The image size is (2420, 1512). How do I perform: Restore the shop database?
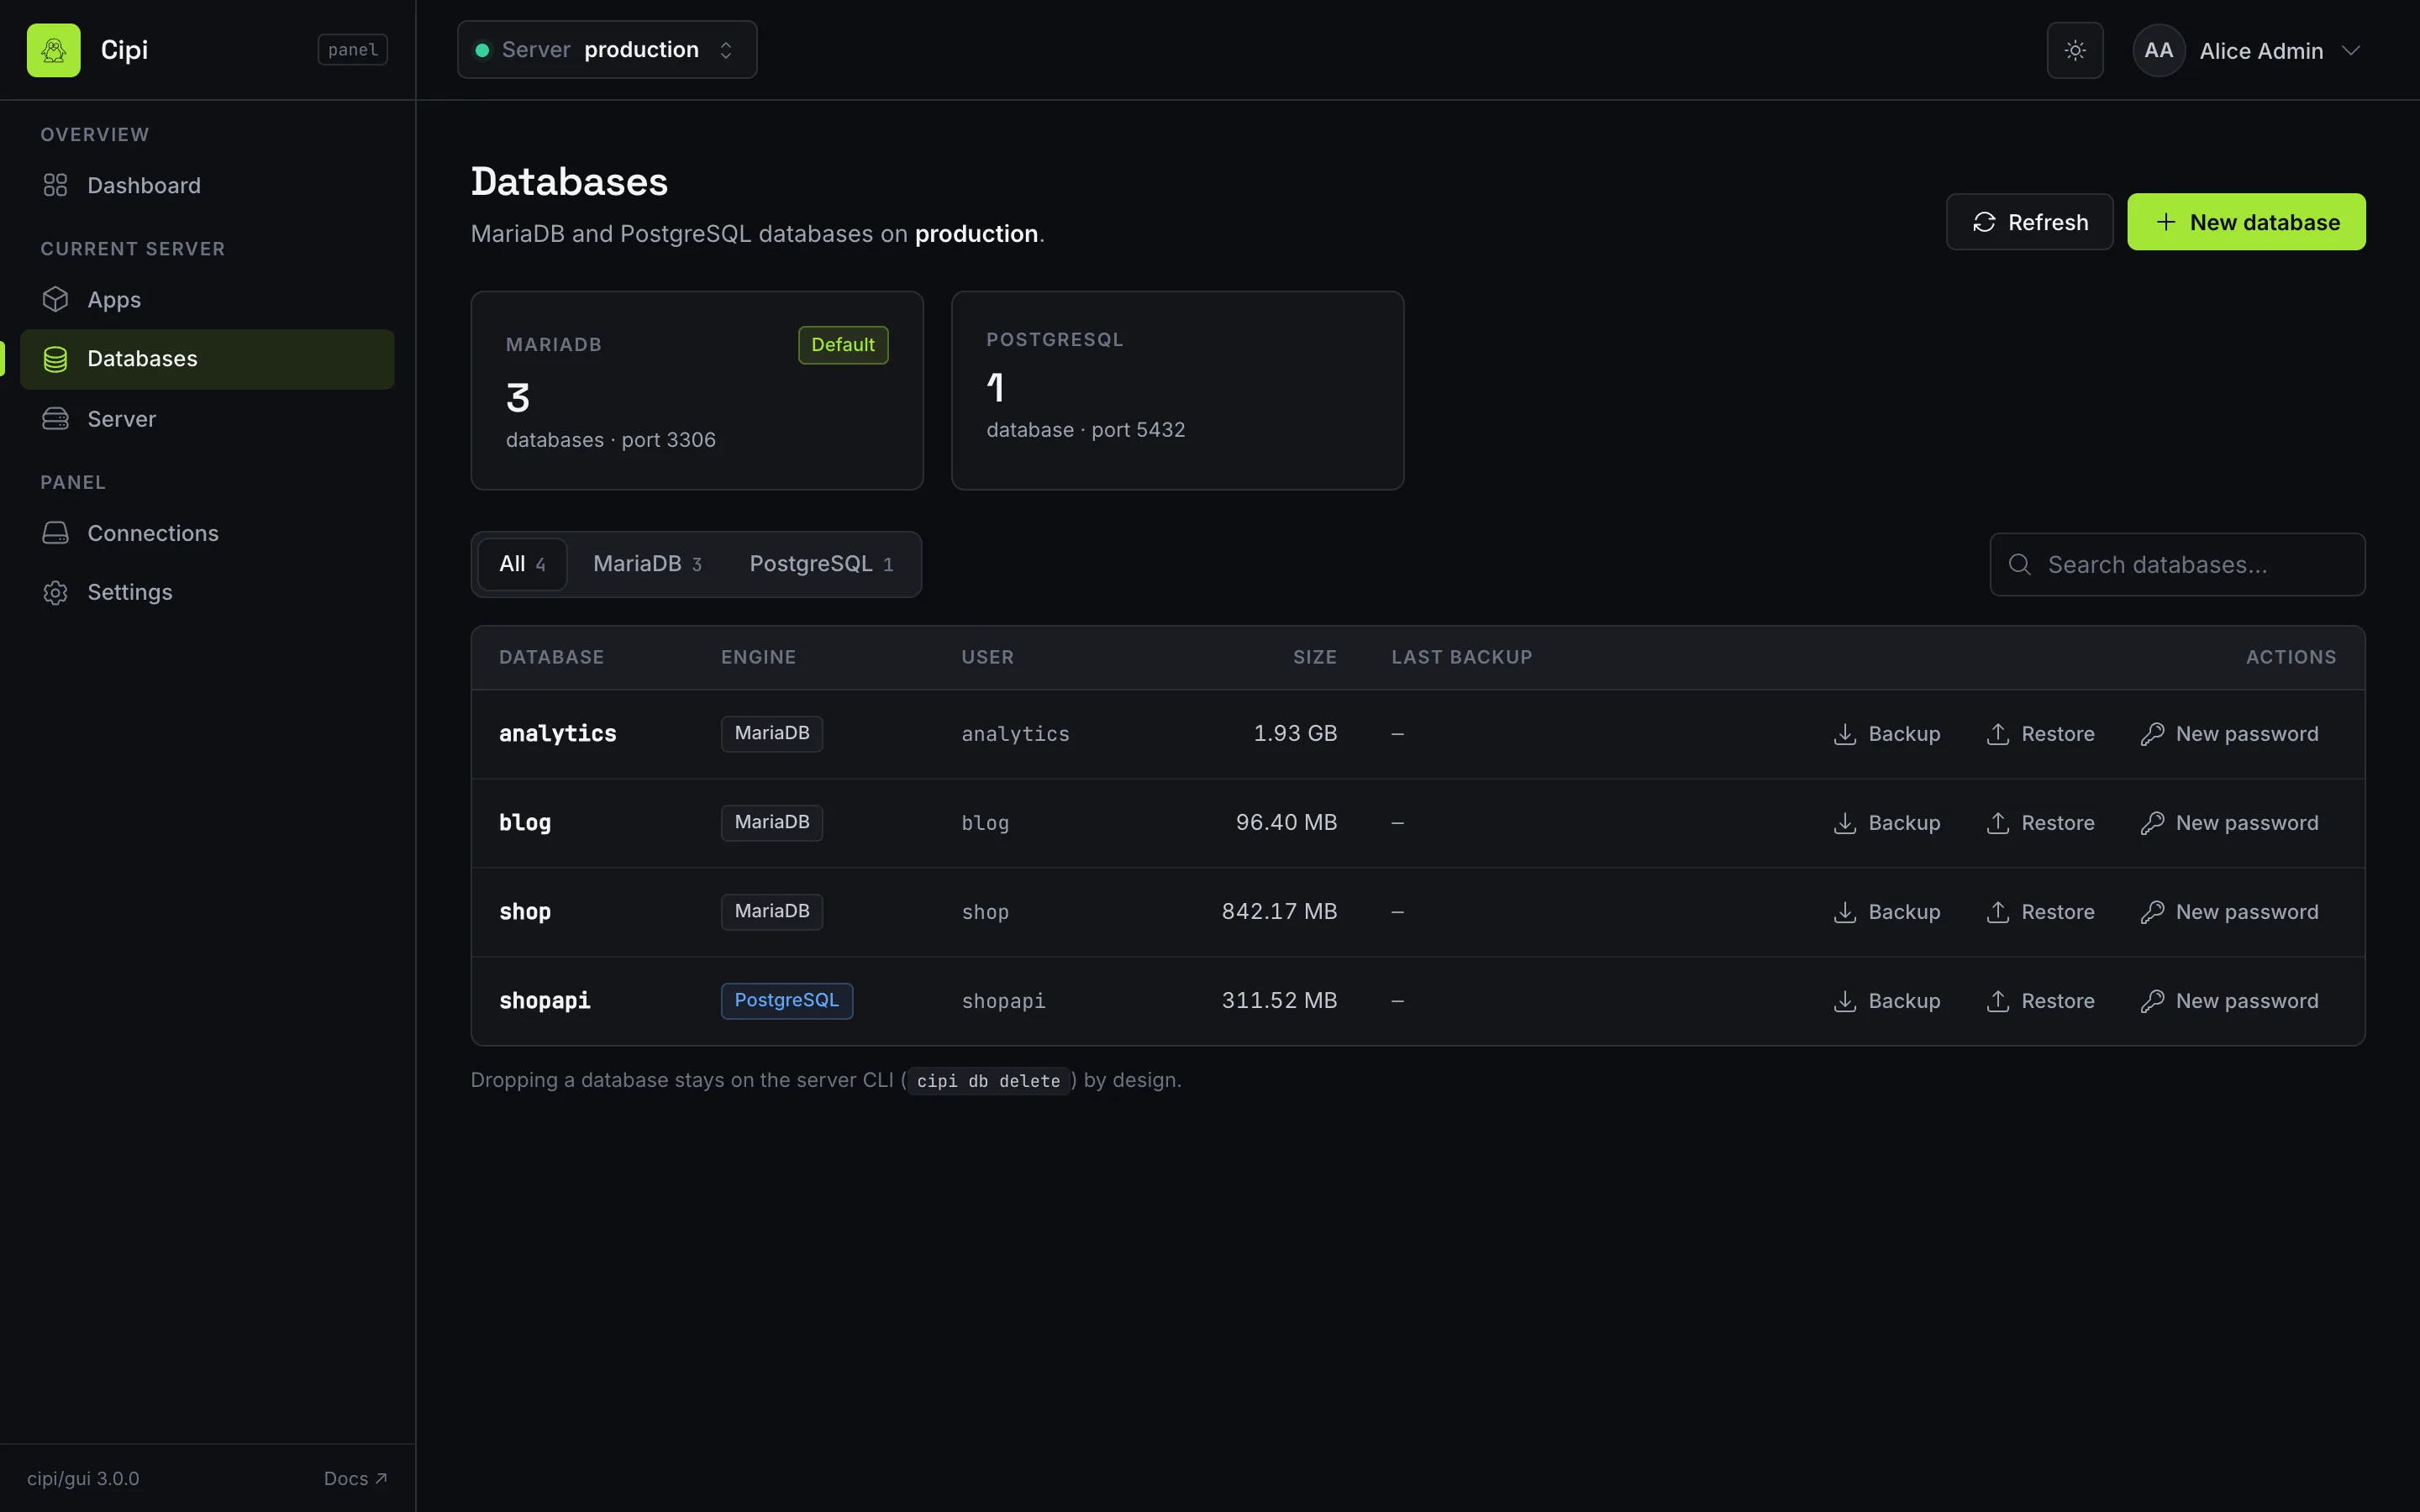tap(2040, 912)
